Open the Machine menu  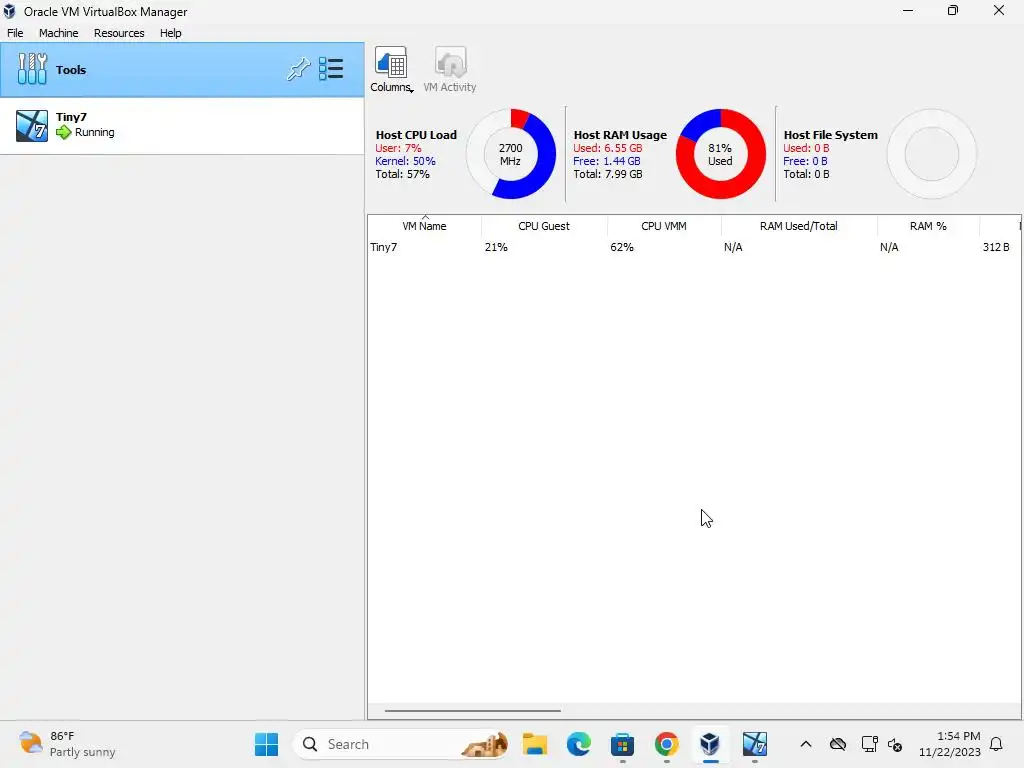coord(58,33)
